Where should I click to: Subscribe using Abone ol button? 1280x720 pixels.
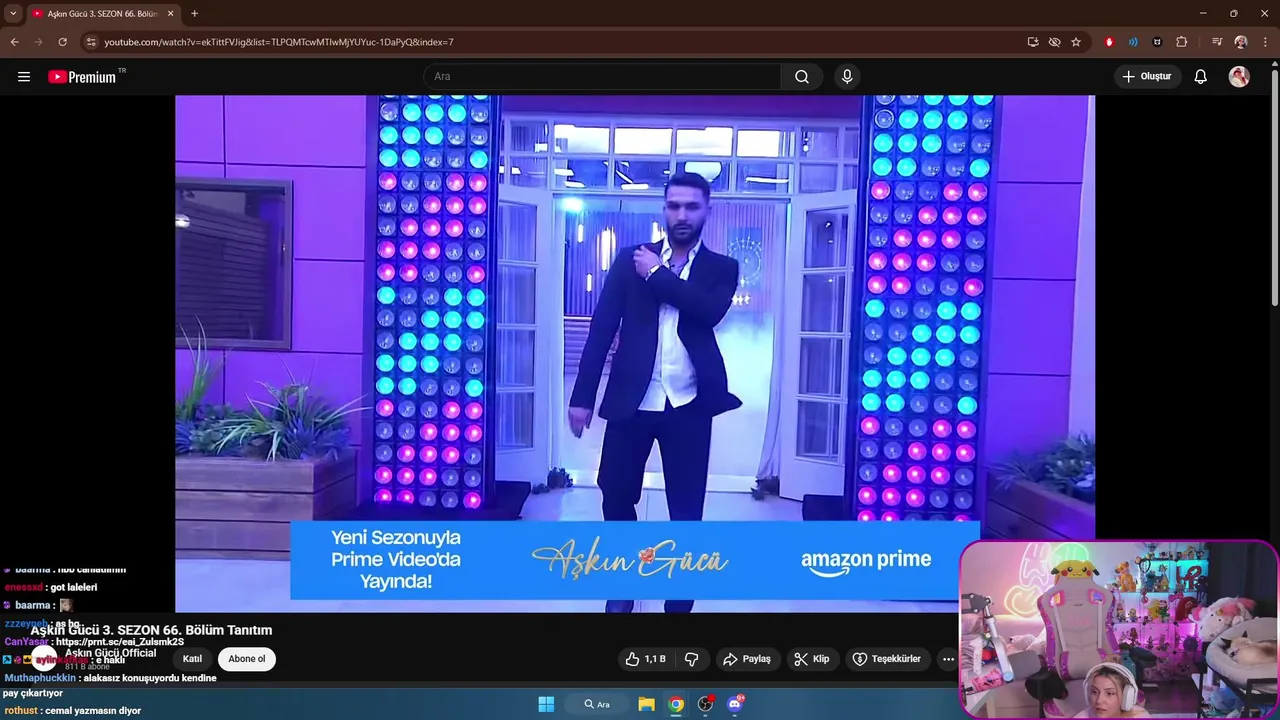(247, 659)
